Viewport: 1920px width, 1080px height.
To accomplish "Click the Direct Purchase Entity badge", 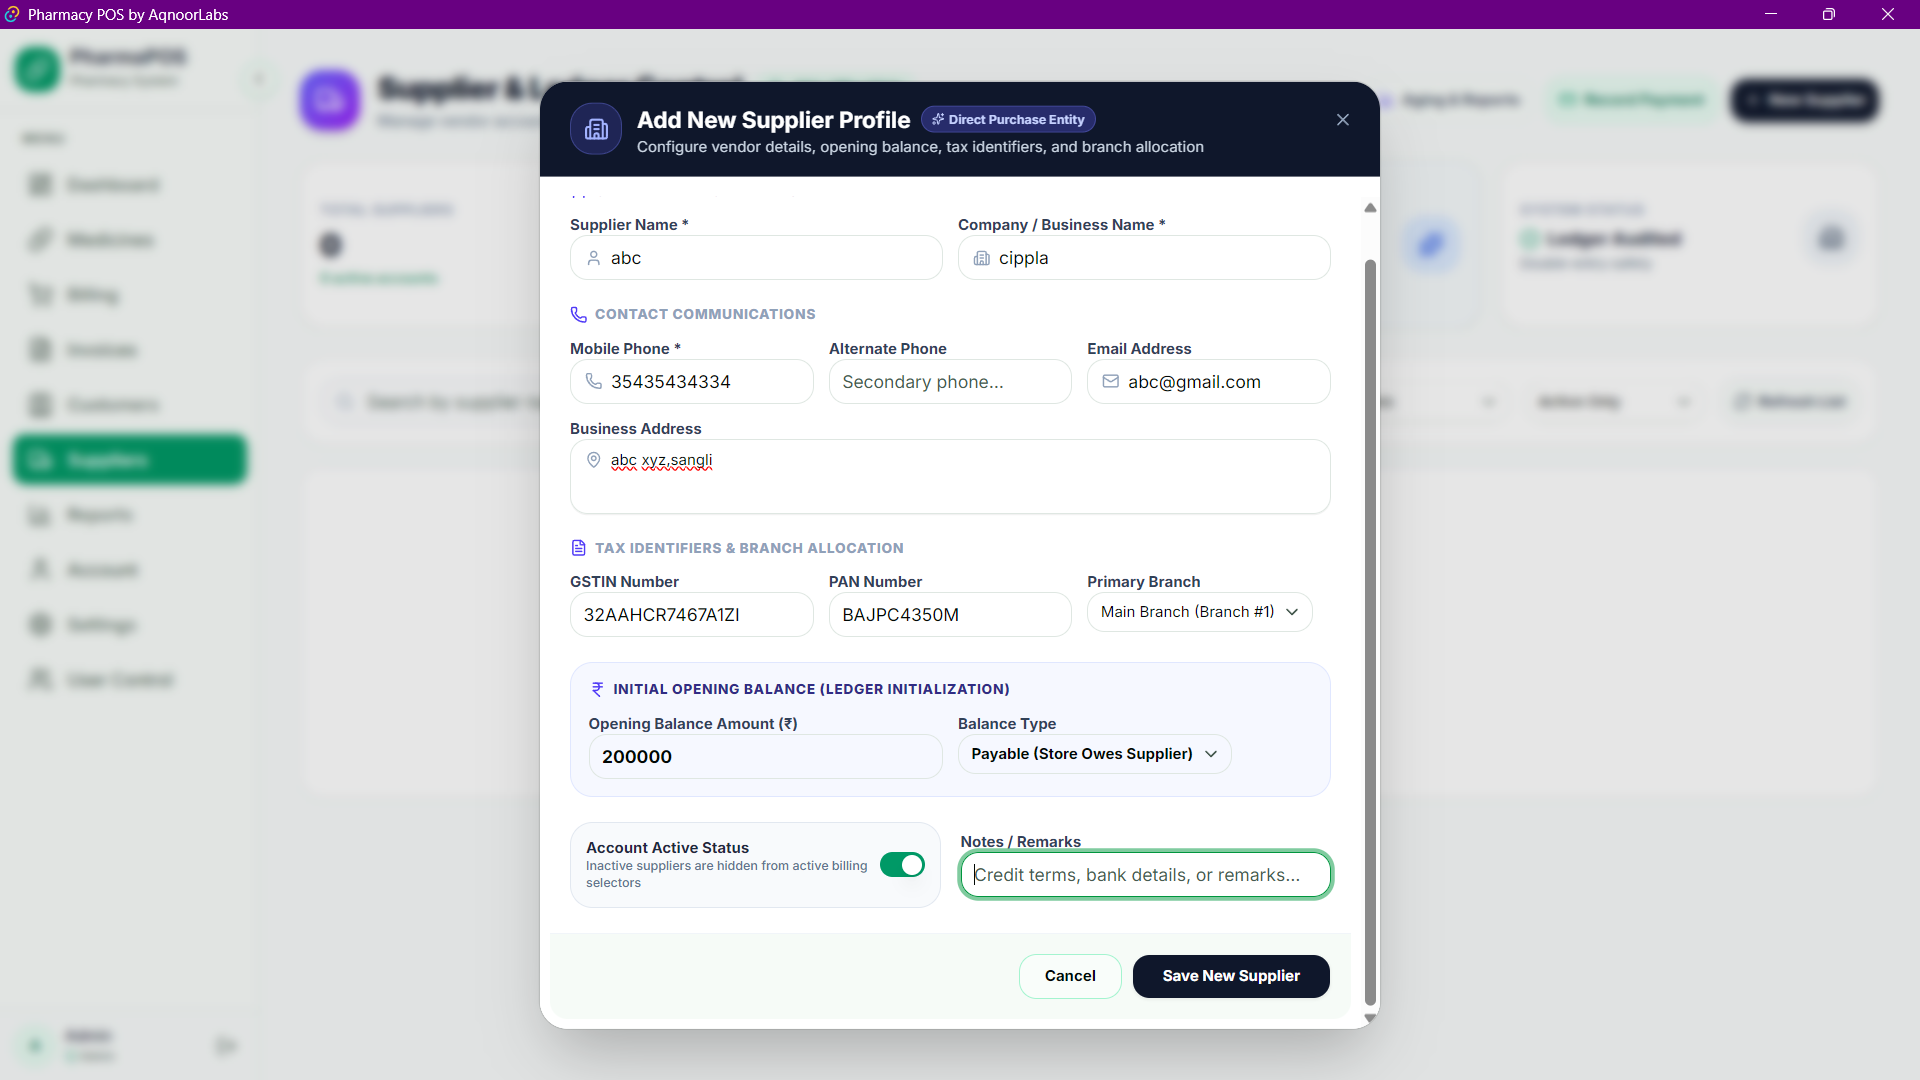I will [x=1008, y=119].
